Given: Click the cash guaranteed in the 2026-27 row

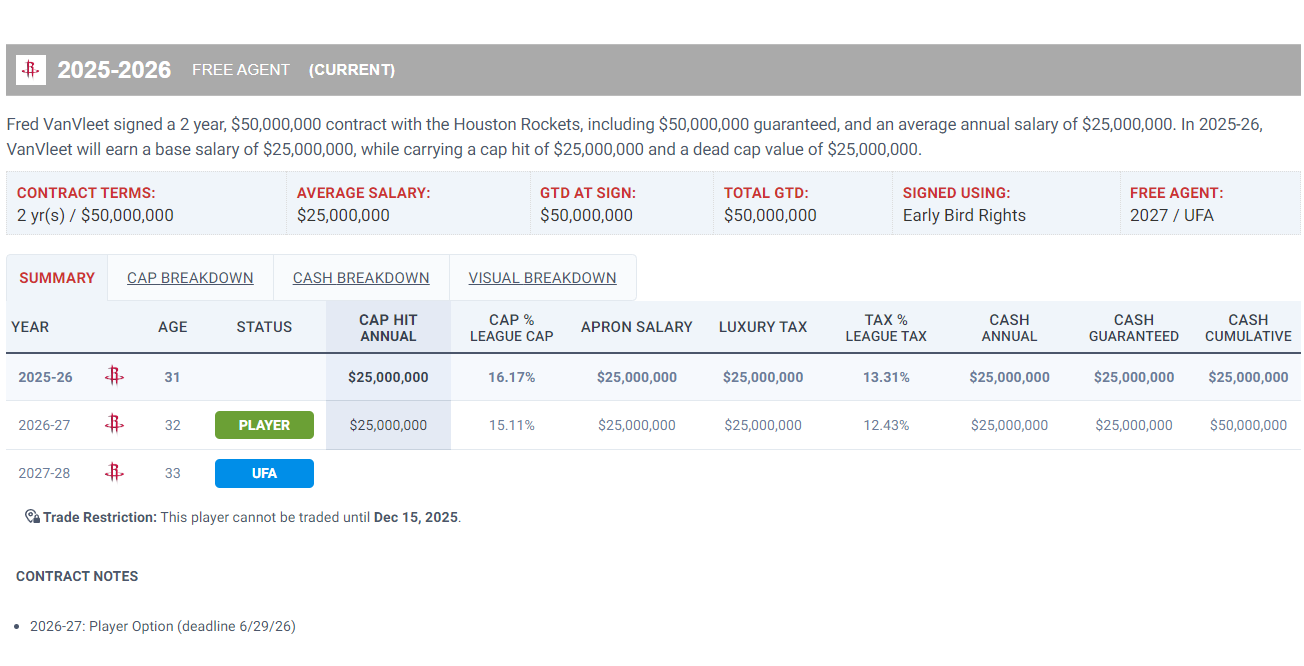Looking at the screenshot, I should tap(1134, 425).
